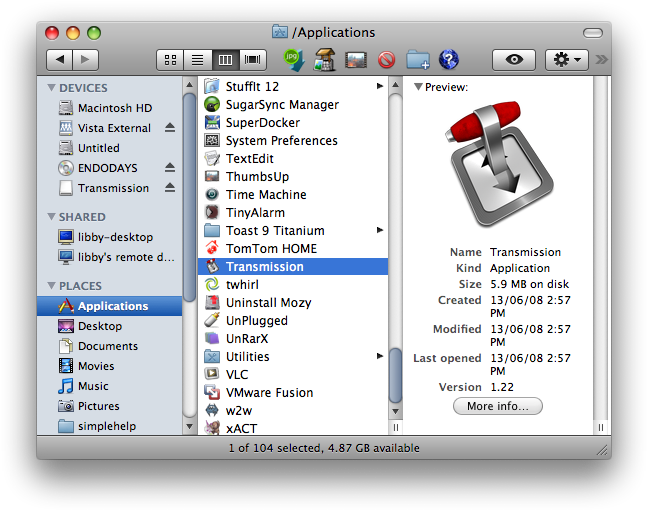Click the green jpg download toolbar icon

click(294, 59)
